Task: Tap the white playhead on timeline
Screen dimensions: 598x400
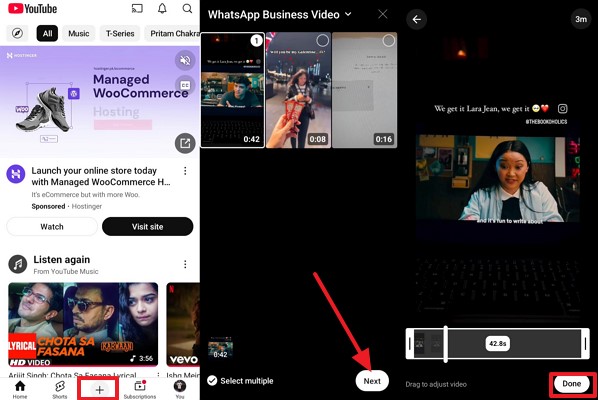Action: point(445,344)
